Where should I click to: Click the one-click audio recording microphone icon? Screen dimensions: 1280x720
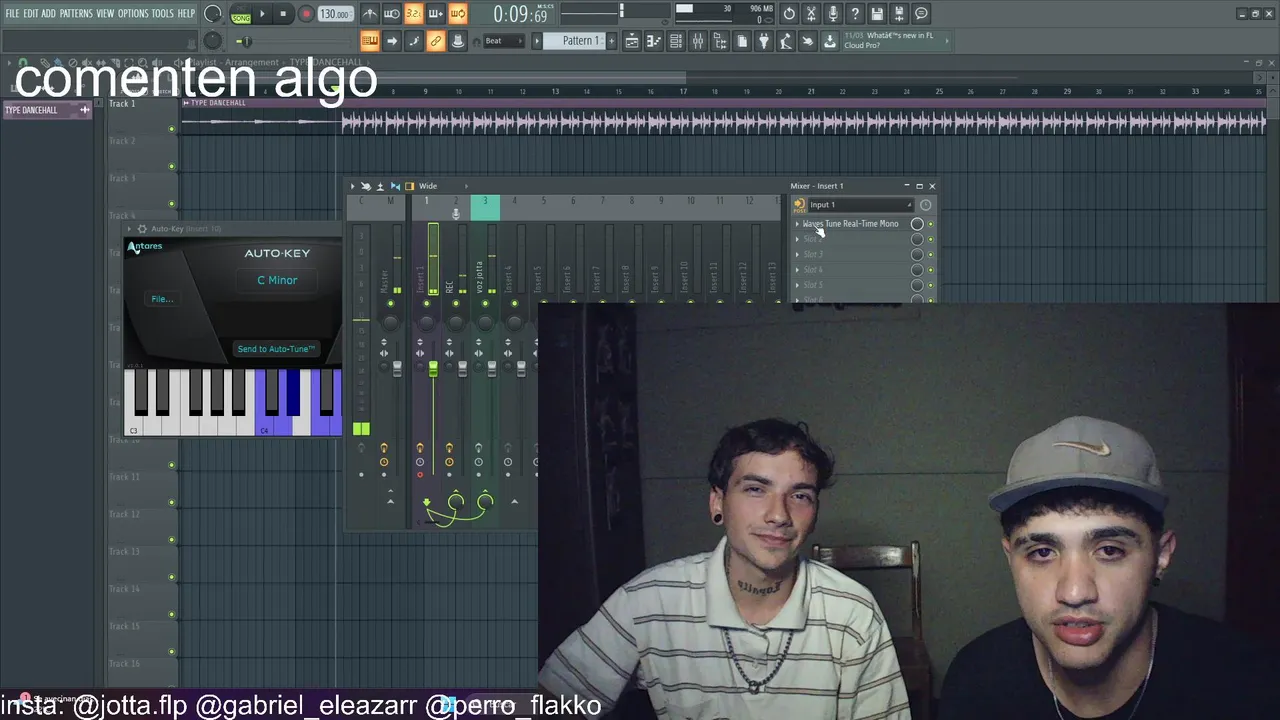834,14
